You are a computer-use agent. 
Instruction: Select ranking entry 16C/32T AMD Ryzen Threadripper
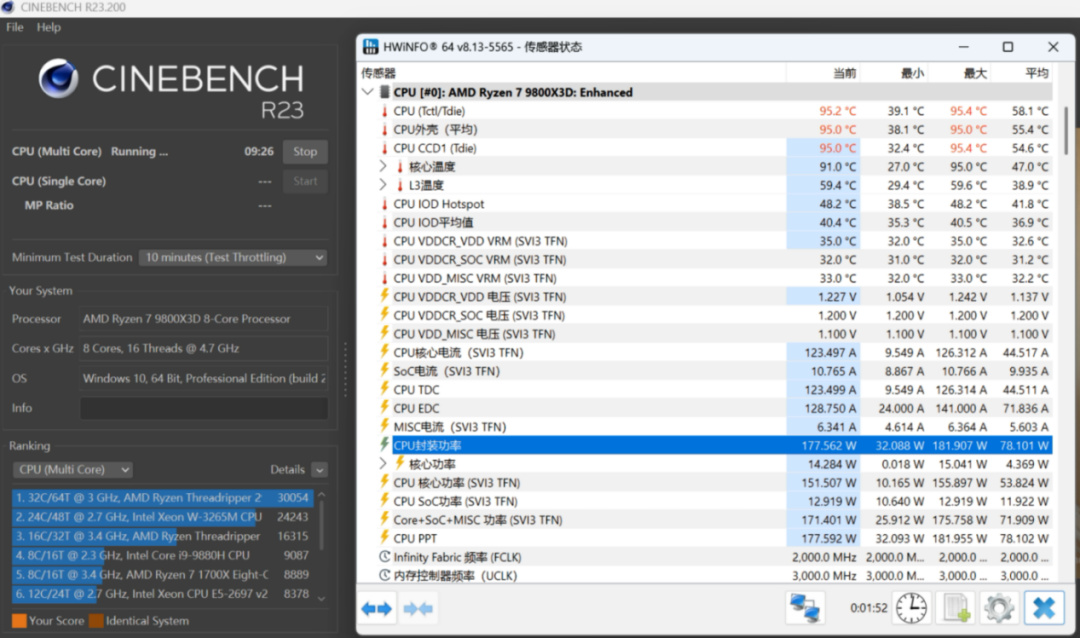point(162,536)
